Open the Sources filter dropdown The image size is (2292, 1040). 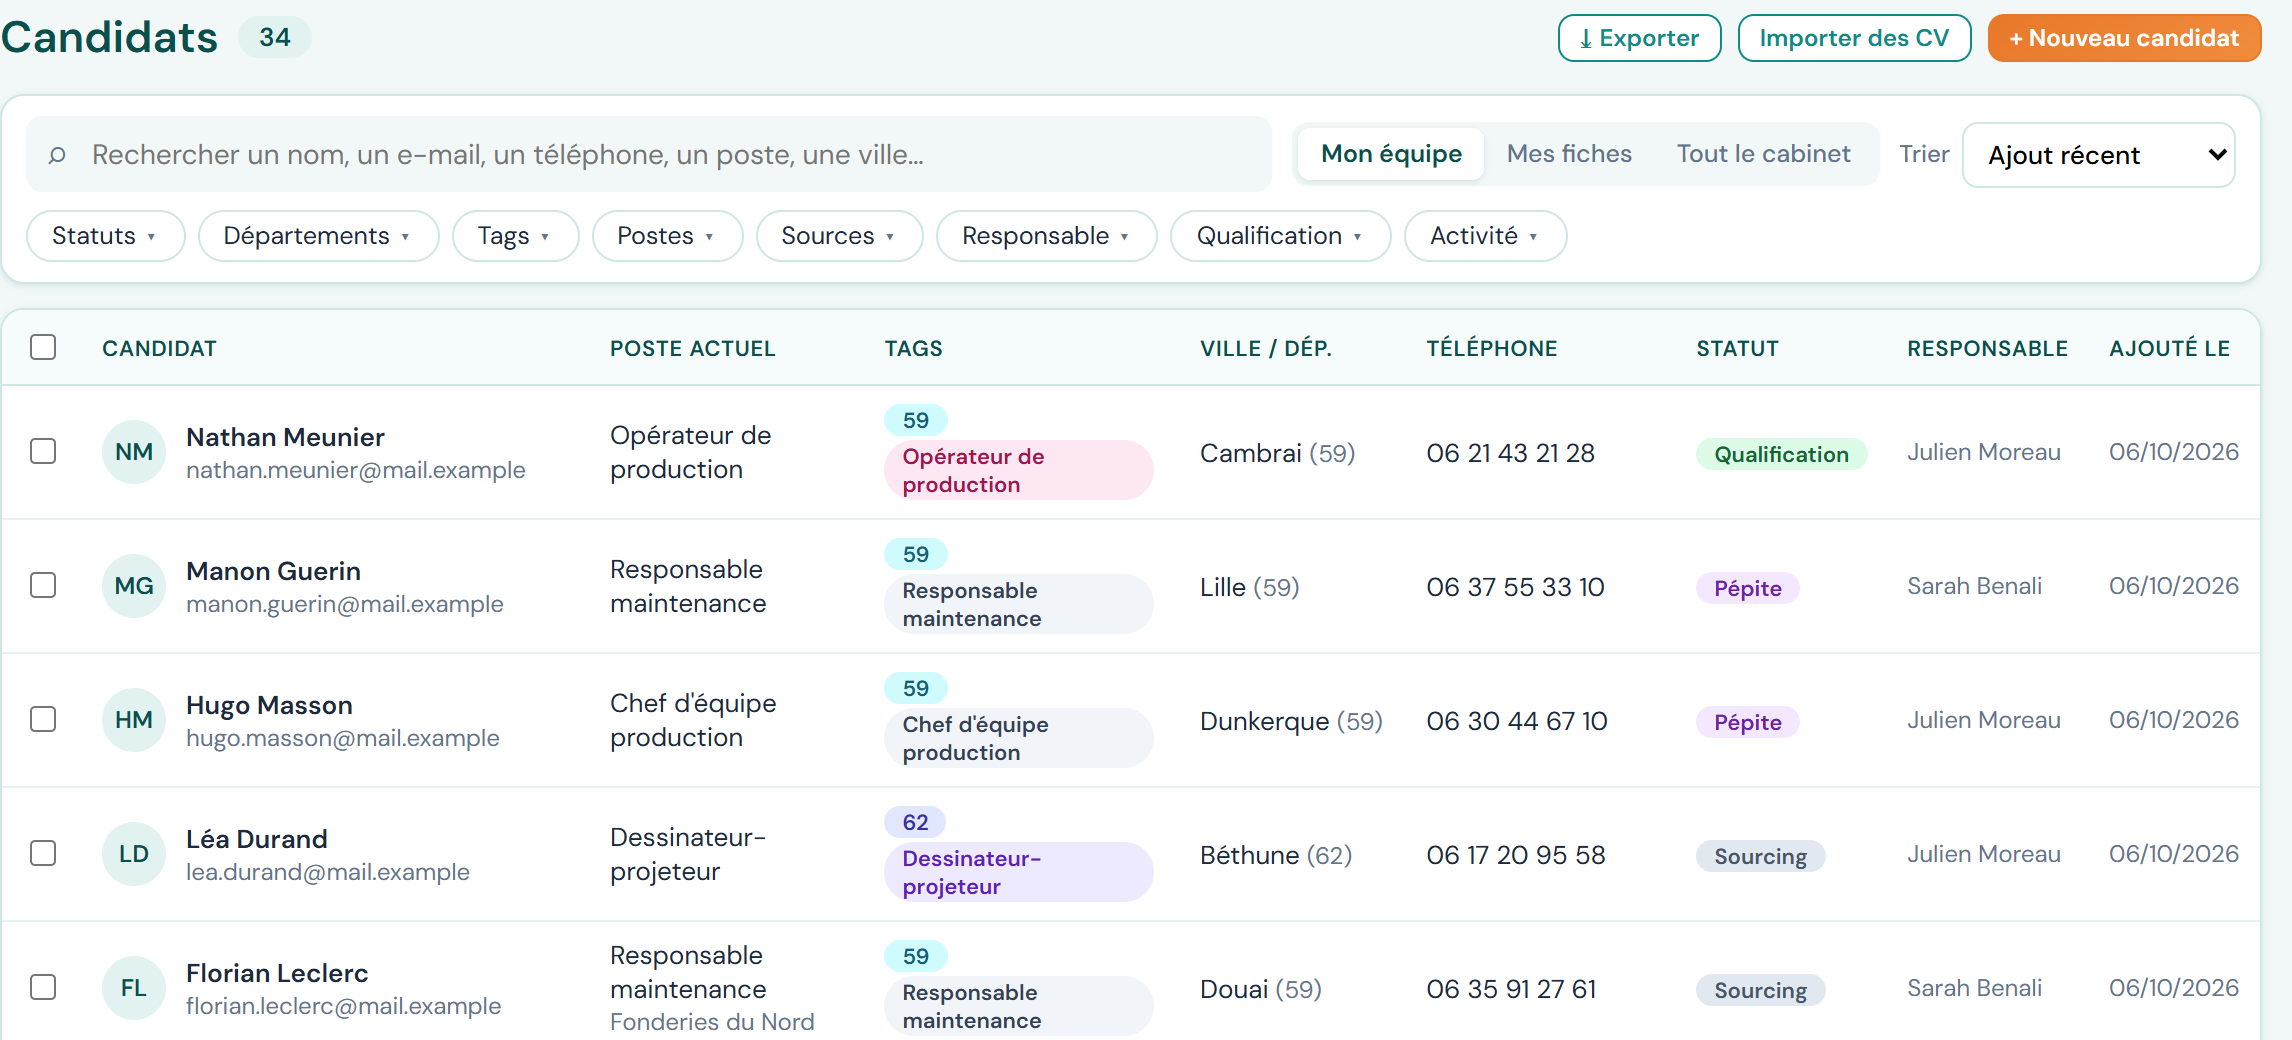click(839, 236)
